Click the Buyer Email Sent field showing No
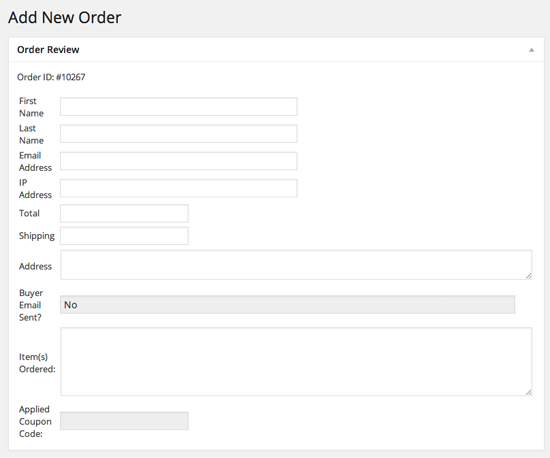Viewport: 550px width, 458px height. [287, 305]
